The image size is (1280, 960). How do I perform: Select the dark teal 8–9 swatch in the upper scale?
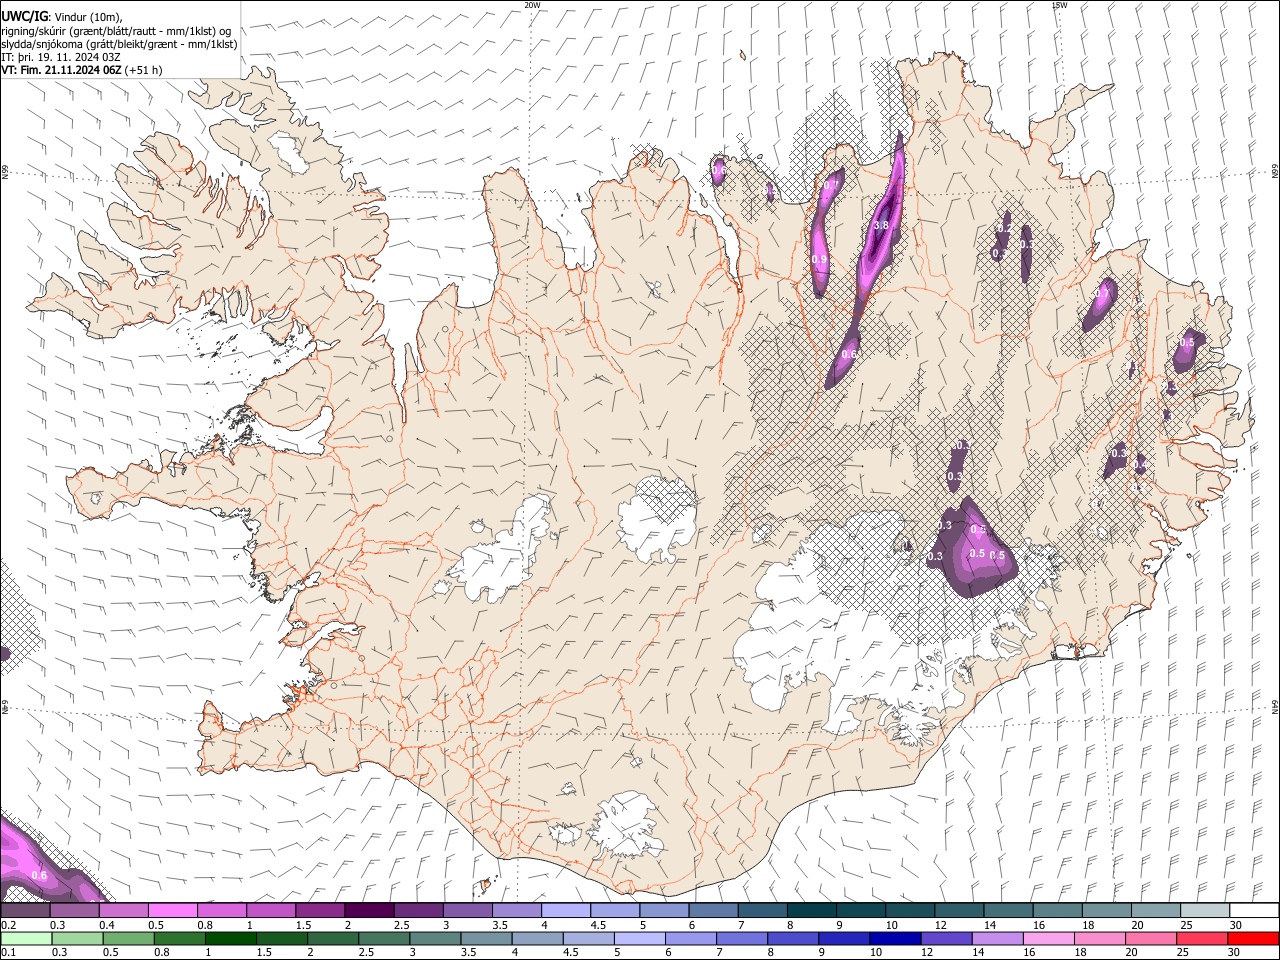click(812, 910)
